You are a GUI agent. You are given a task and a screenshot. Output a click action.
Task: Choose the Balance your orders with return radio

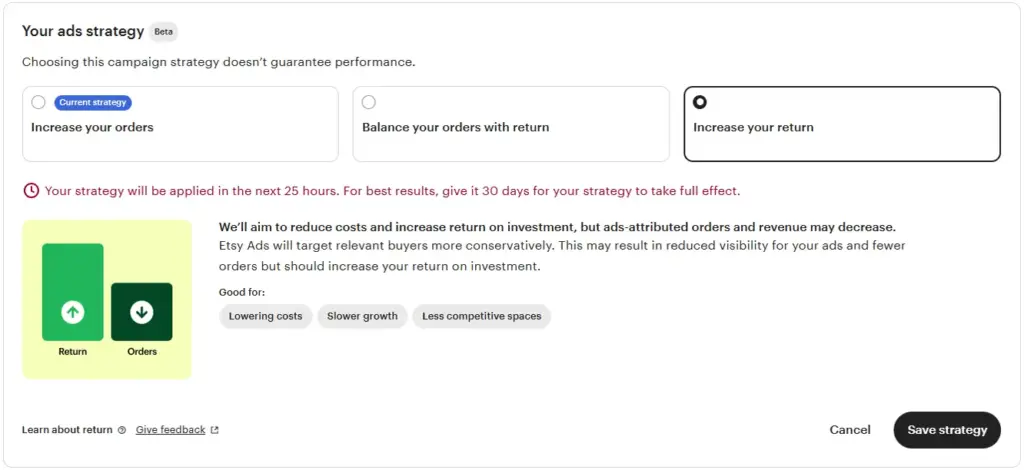369,102
